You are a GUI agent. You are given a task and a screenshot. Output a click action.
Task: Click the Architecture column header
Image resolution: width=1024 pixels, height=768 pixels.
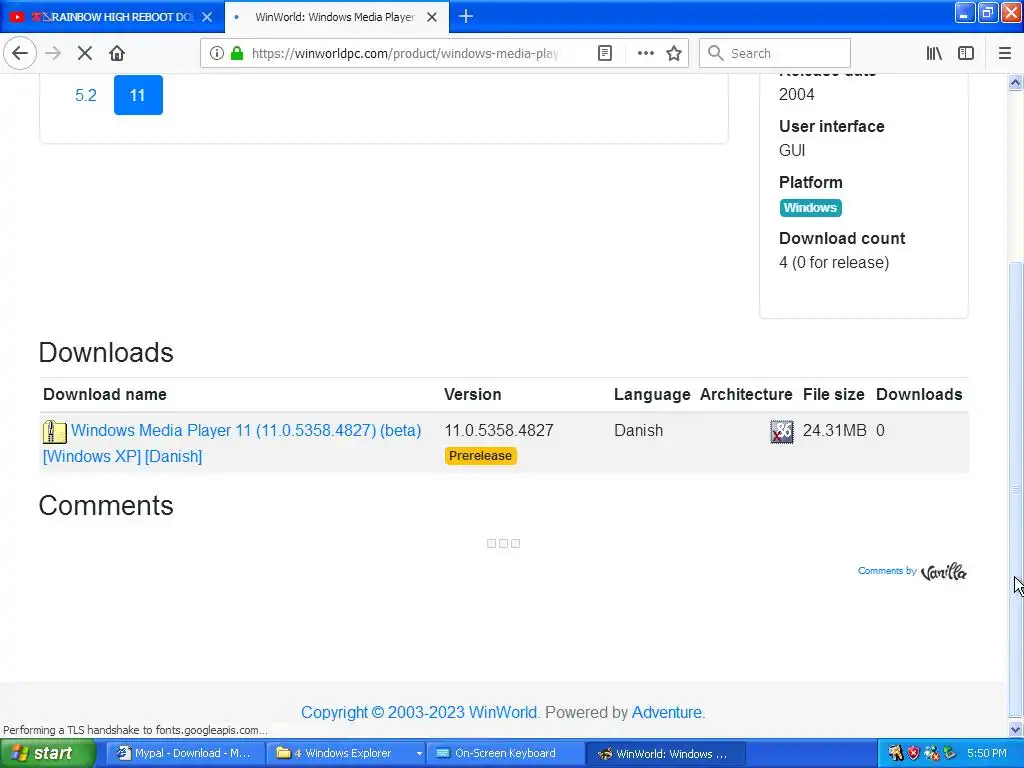[x=746, y=394]
